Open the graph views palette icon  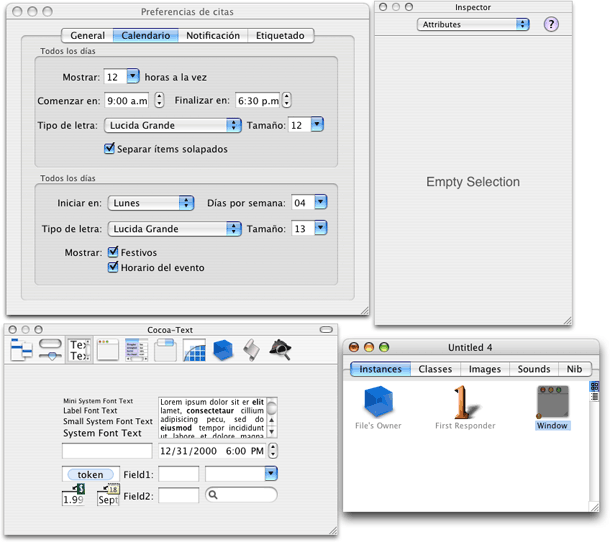click(194, 349)
